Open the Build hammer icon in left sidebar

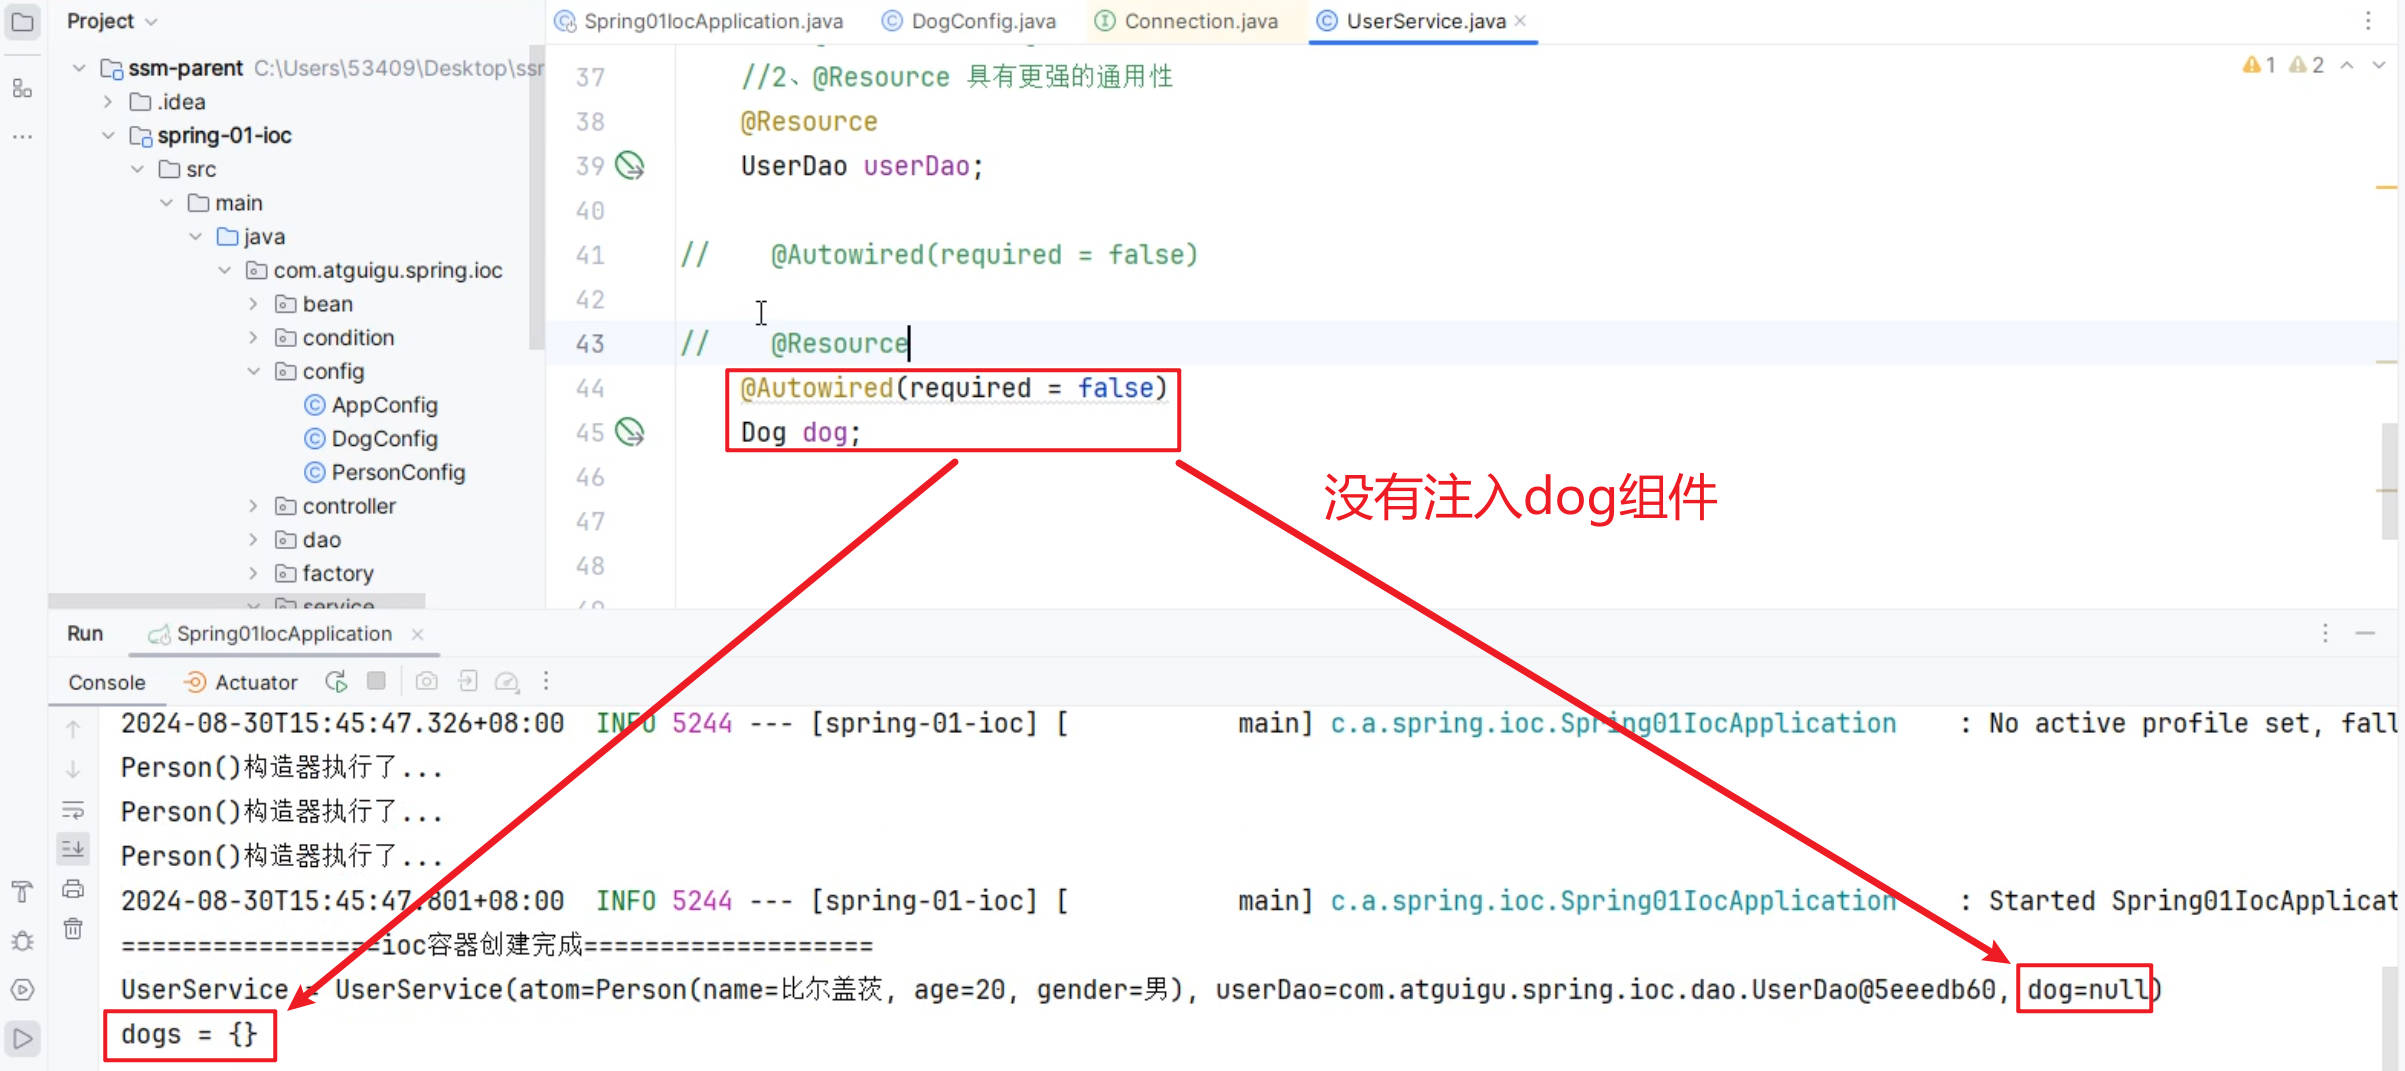coord(22,891)
